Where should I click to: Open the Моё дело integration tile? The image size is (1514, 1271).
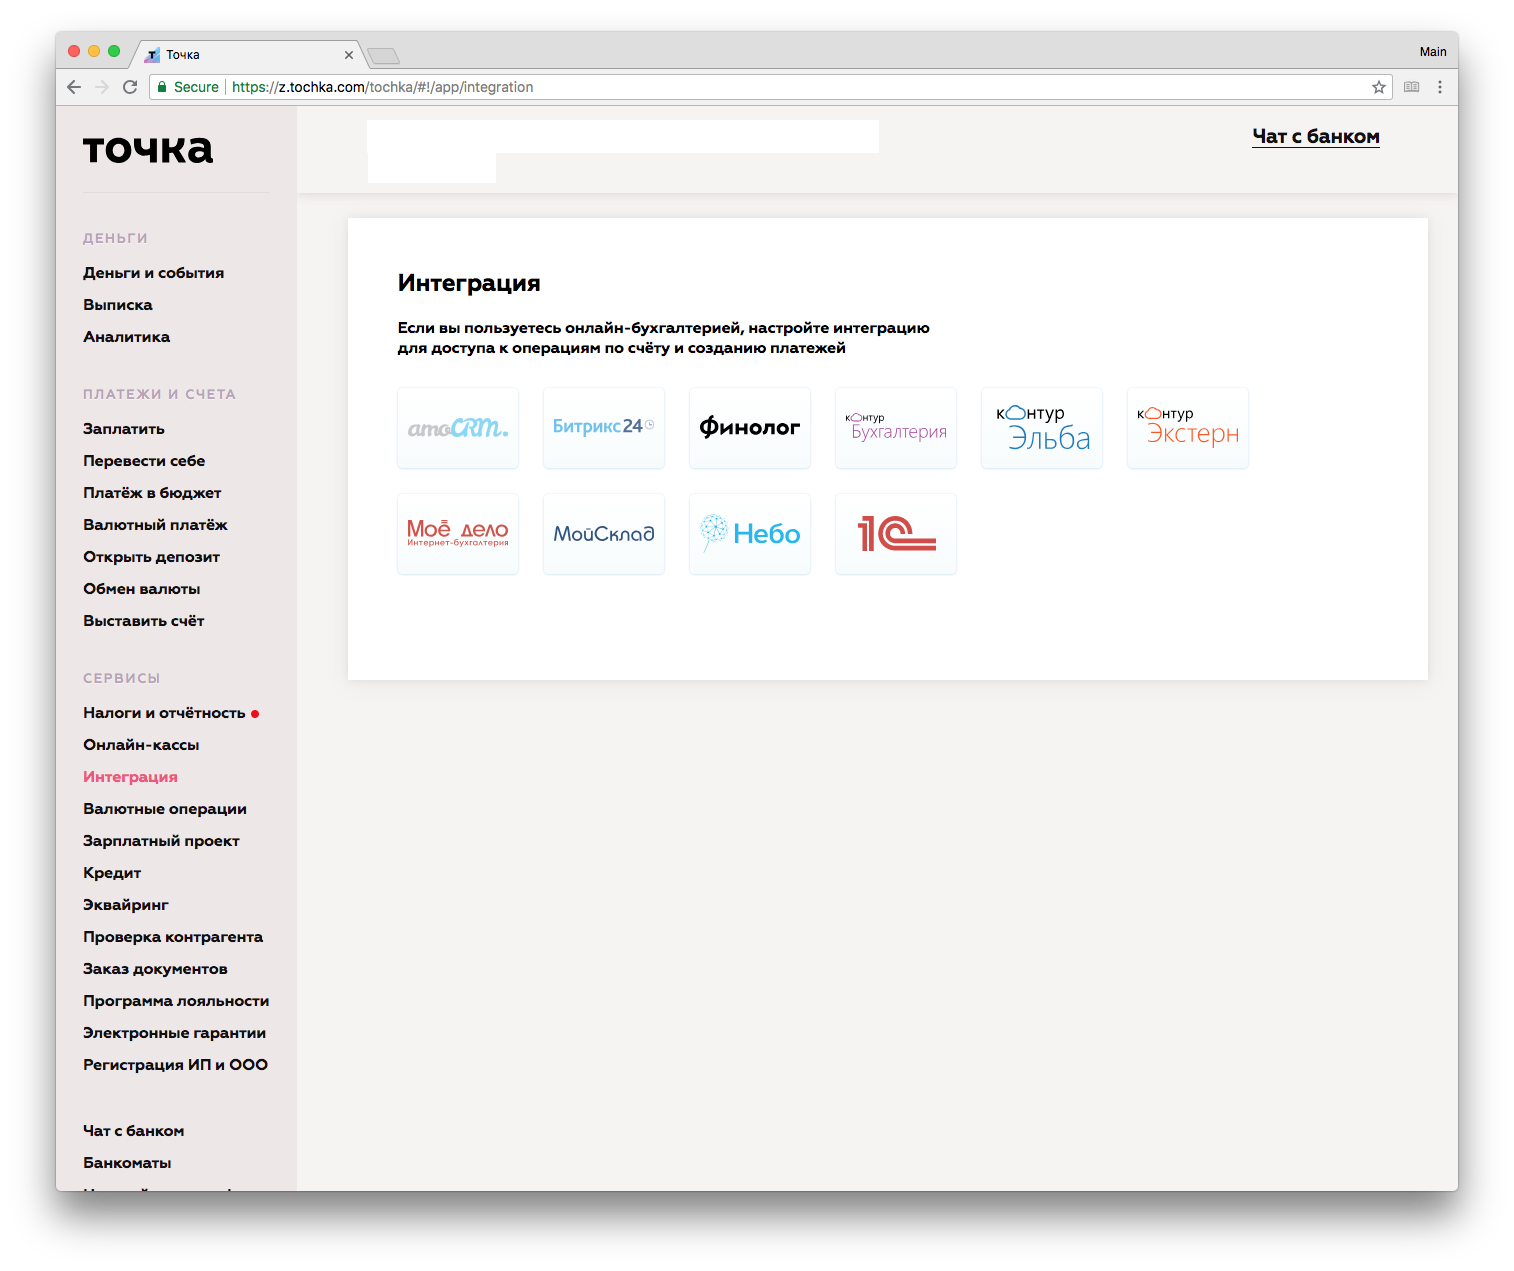coord(458,534)
